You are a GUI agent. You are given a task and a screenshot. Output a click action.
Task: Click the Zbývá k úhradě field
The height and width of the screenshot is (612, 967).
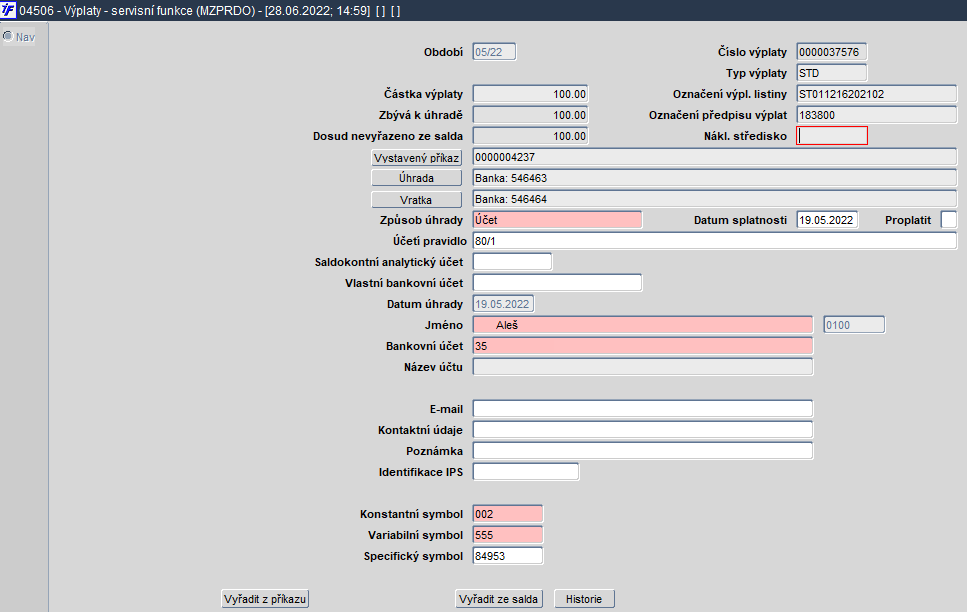tap(530, 115)
